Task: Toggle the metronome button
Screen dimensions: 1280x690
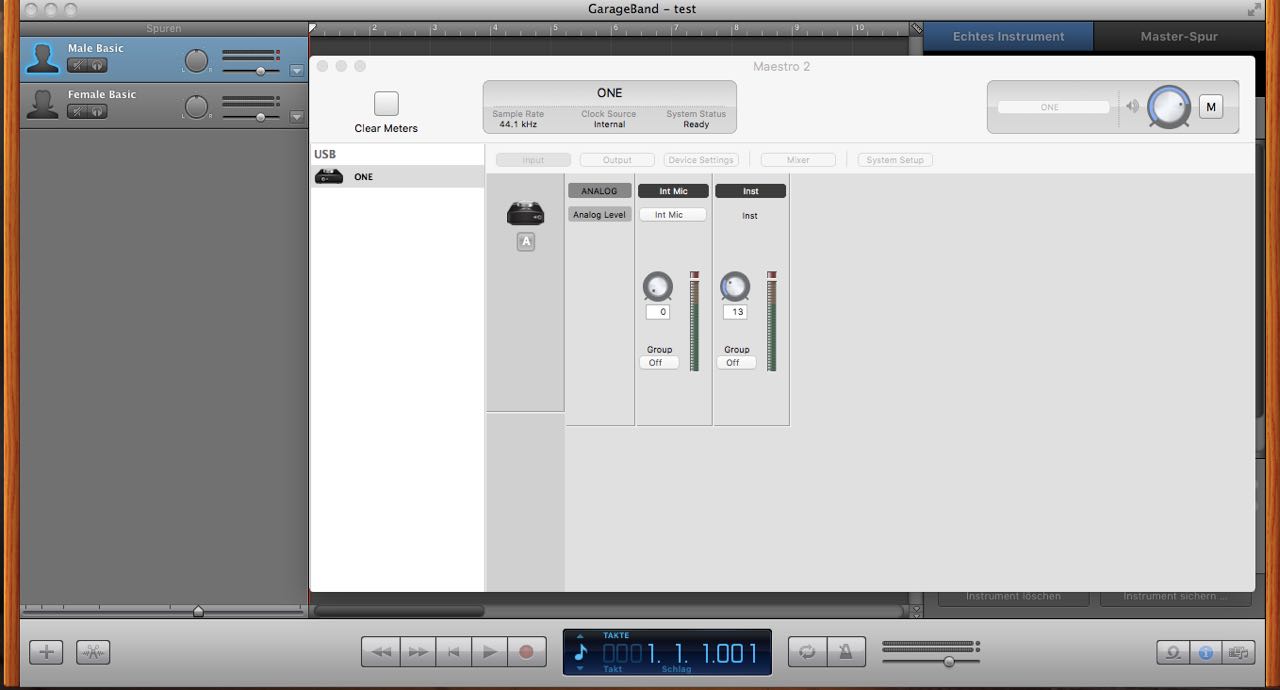Action: tap(845, 652)
